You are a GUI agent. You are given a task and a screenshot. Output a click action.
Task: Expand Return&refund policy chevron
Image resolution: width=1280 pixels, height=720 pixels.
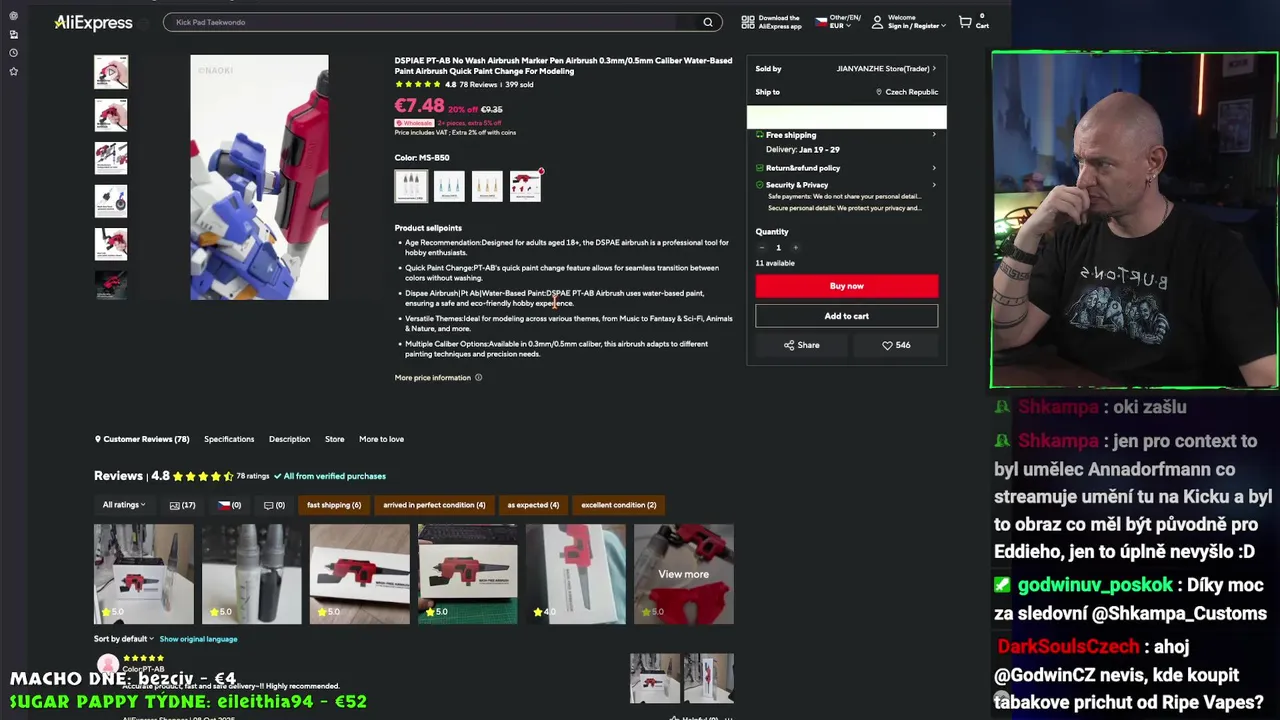934,168
